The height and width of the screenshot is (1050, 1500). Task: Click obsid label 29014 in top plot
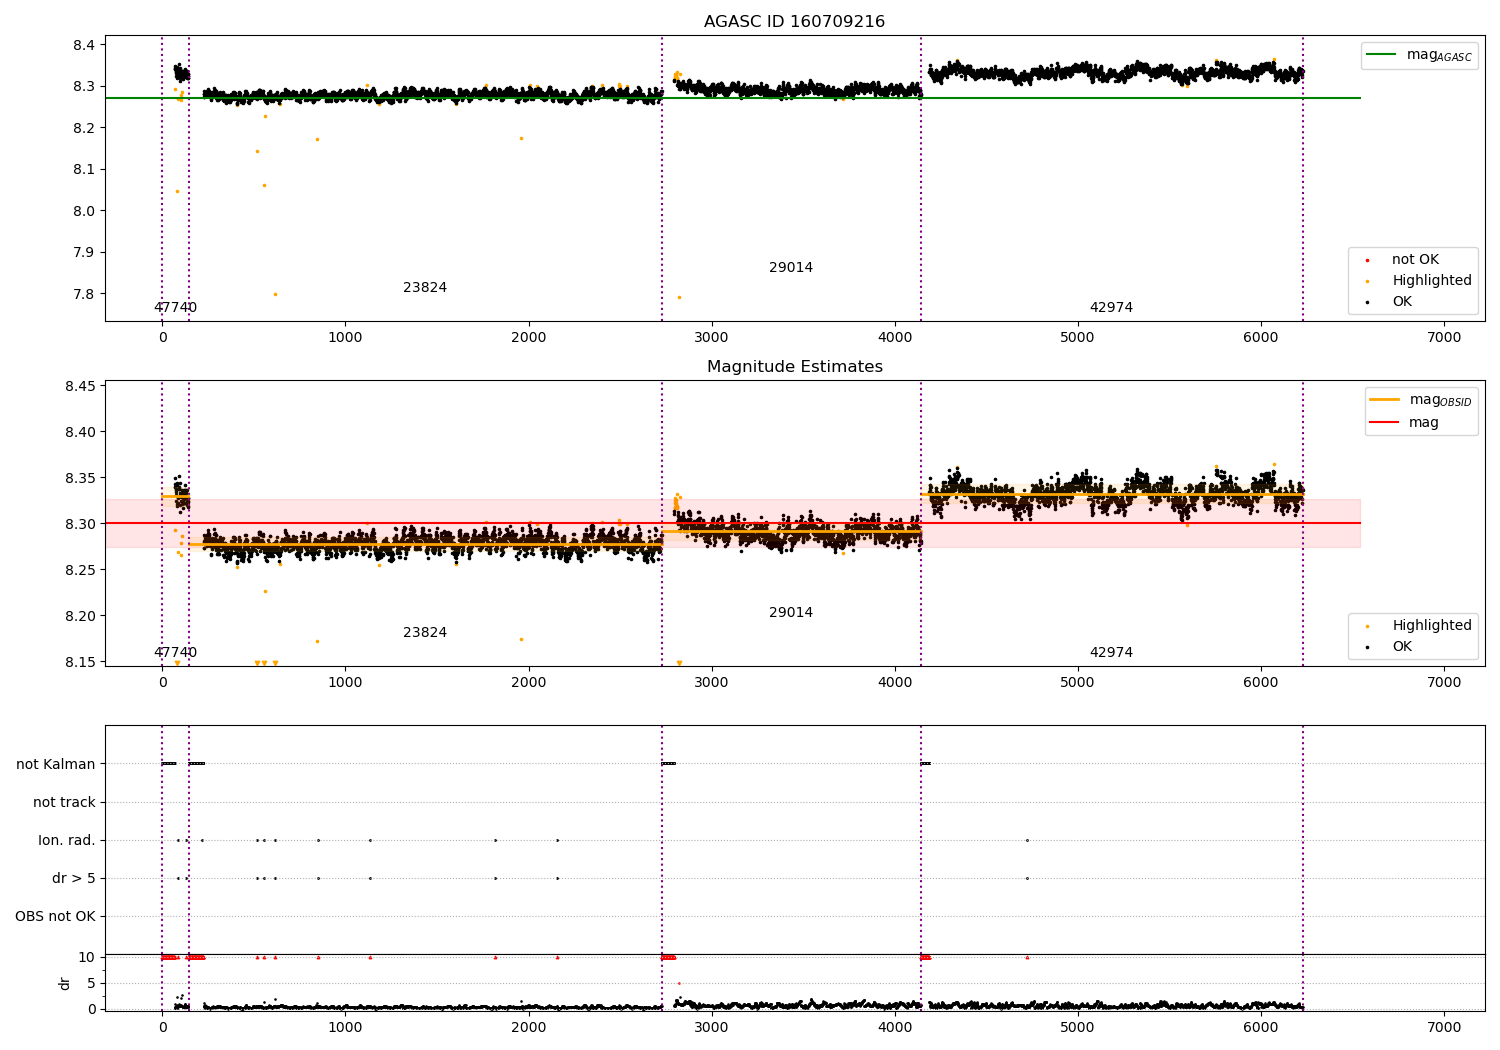tap(791, 268)
